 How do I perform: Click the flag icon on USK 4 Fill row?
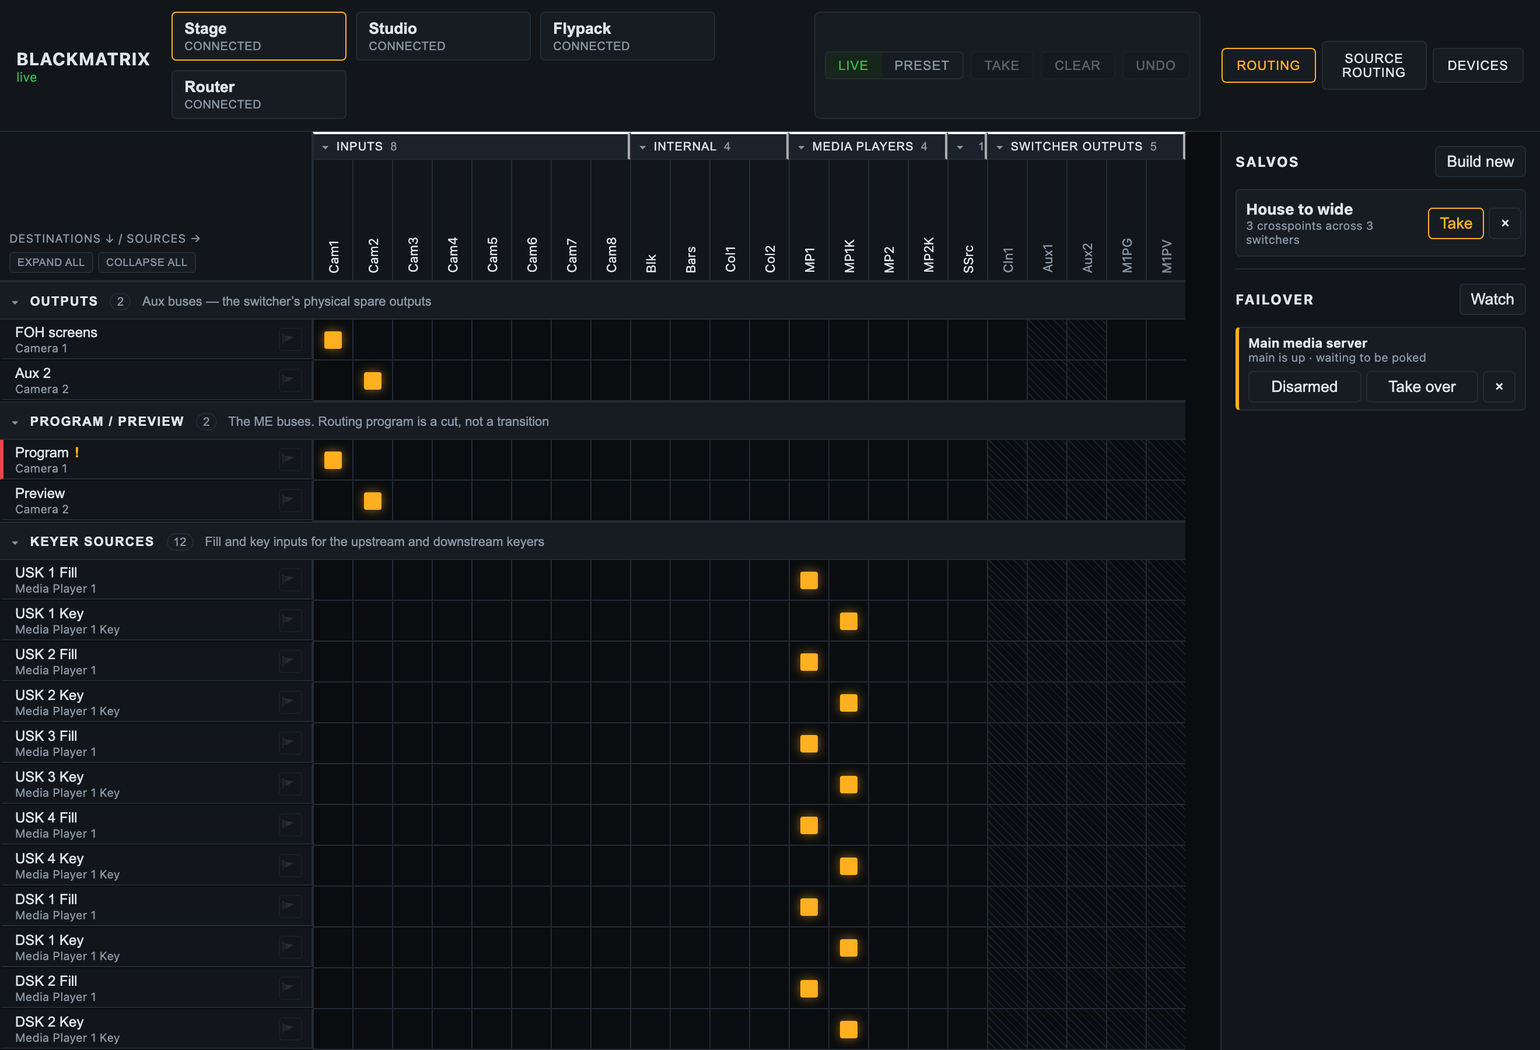290,825
